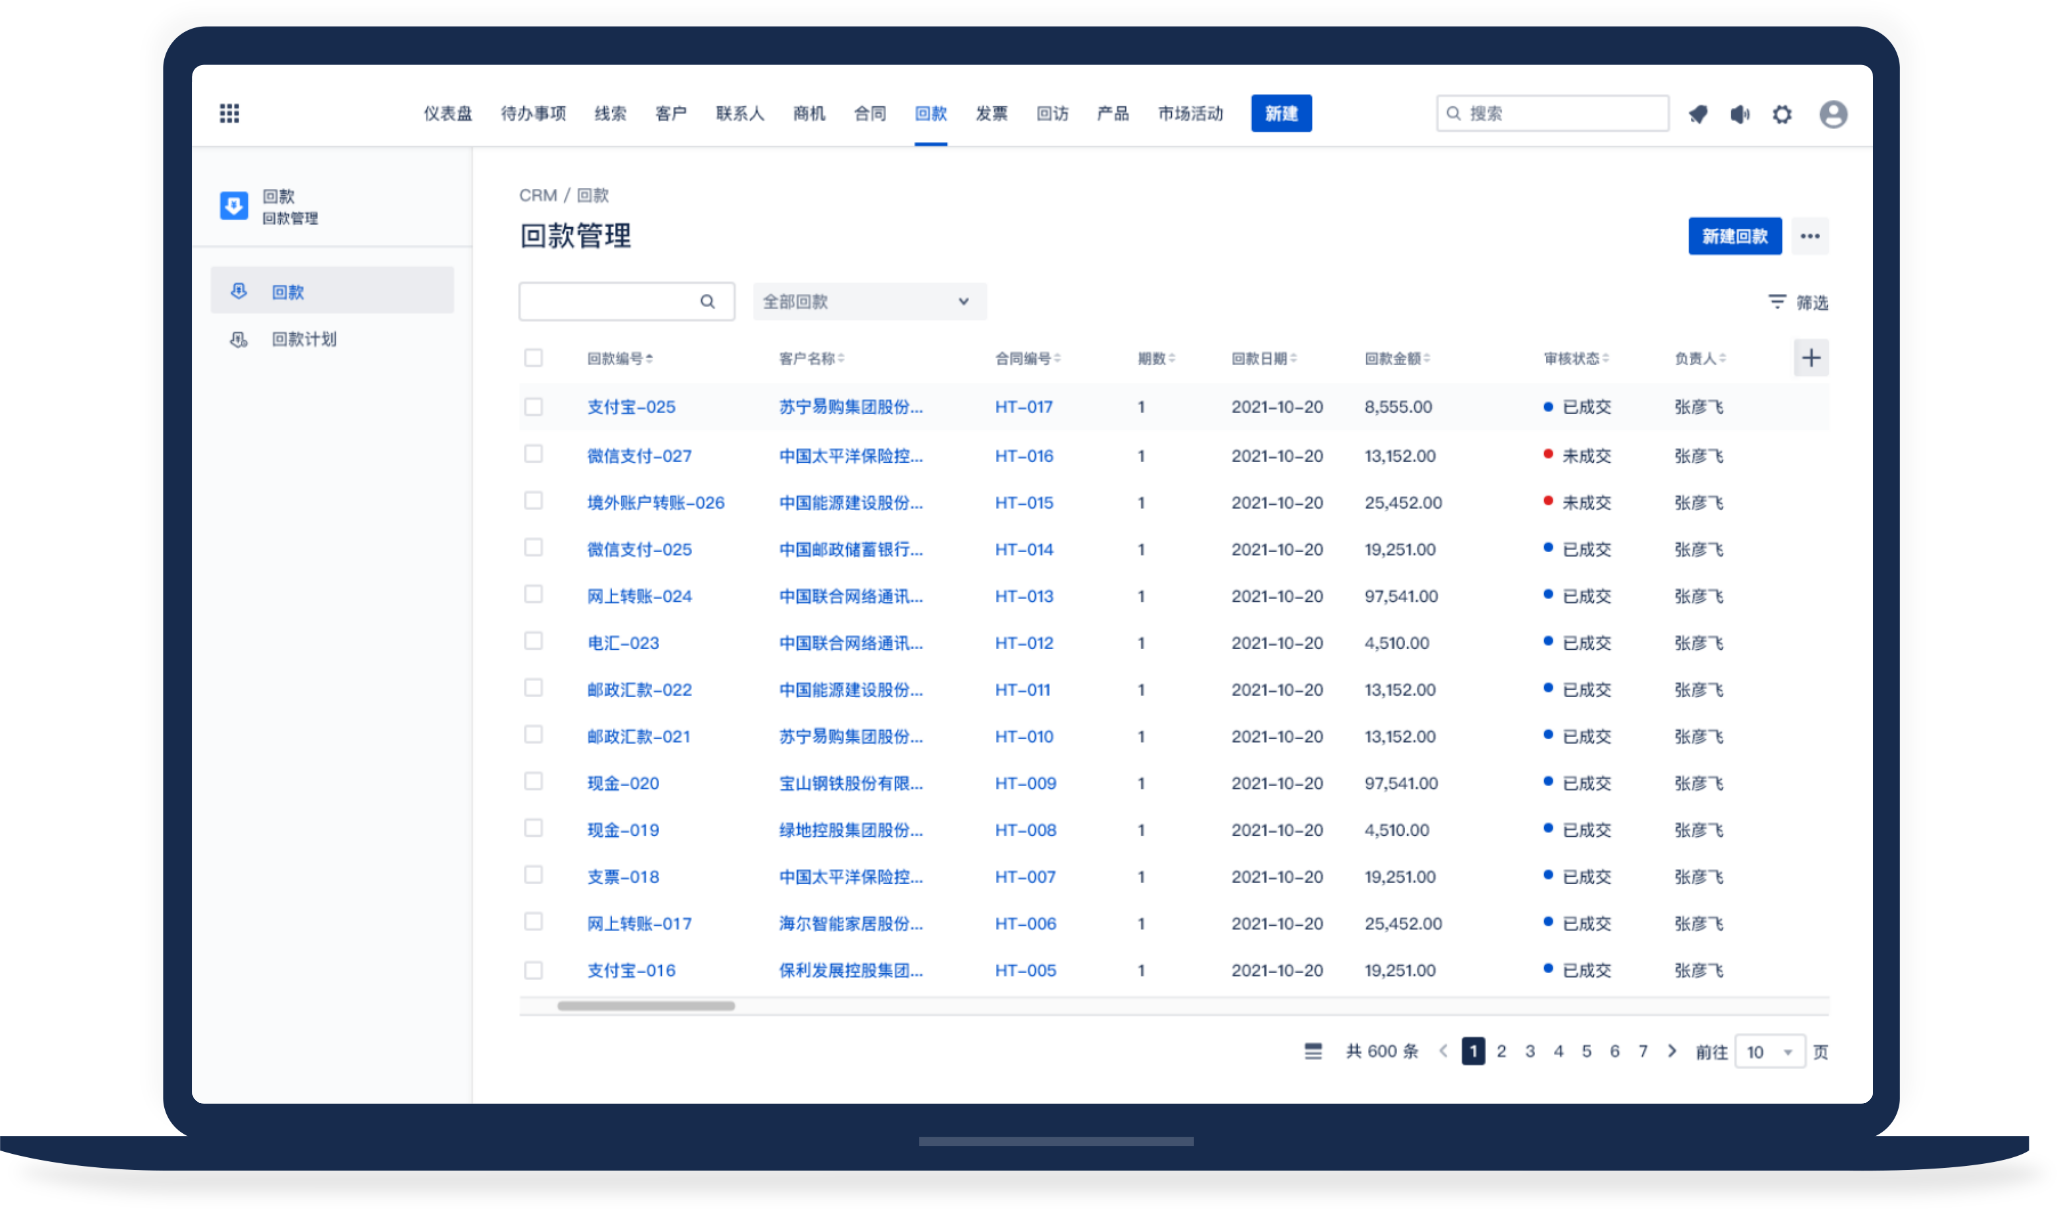Go to page 3

tap(1529, 1051)
